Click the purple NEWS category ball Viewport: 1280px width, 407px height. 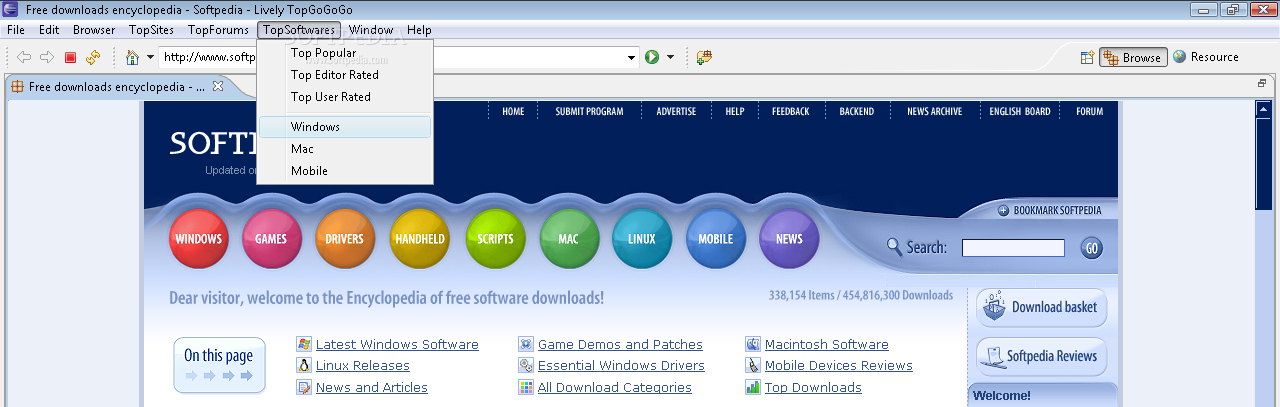(789, 239)
